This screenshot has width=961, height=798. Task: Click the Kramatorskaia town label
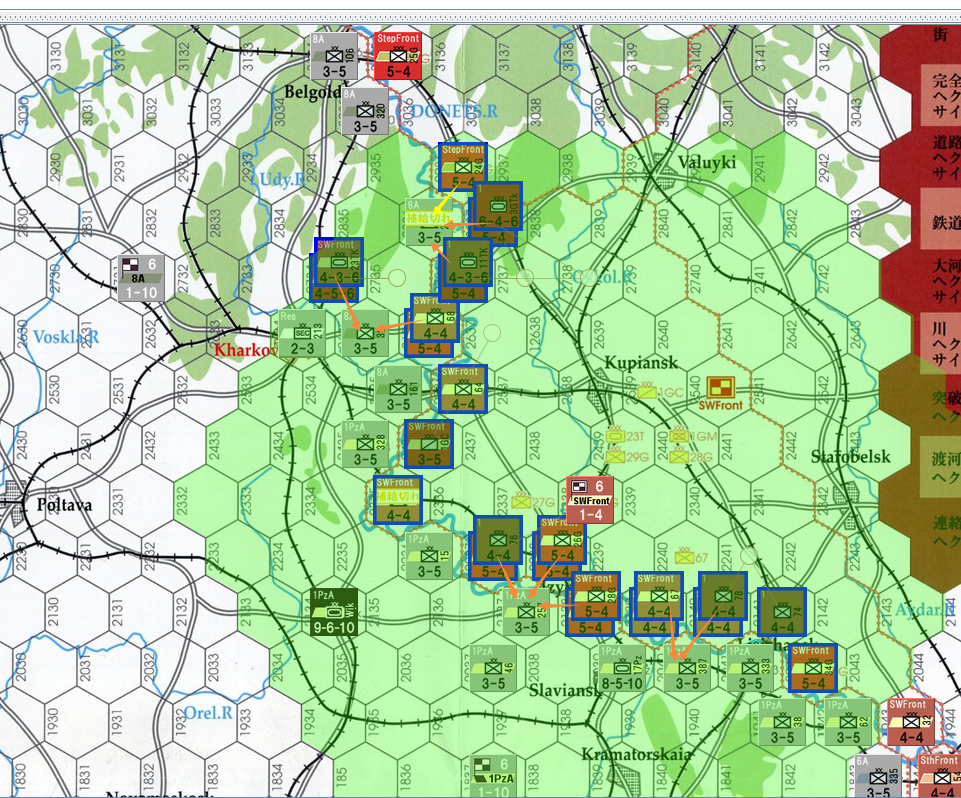pyautogui.click(x=636, y=754)
